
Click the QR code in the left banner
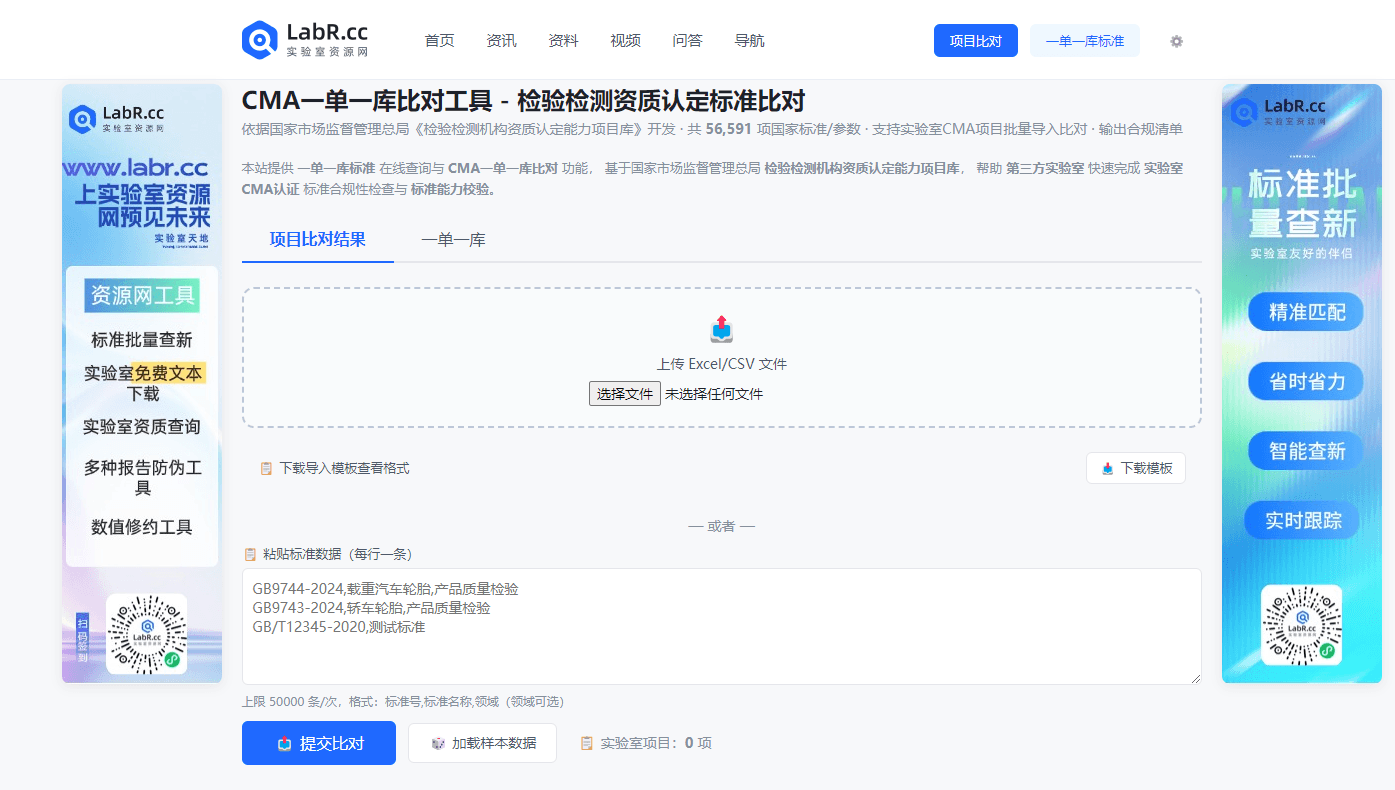pos(146,633)
